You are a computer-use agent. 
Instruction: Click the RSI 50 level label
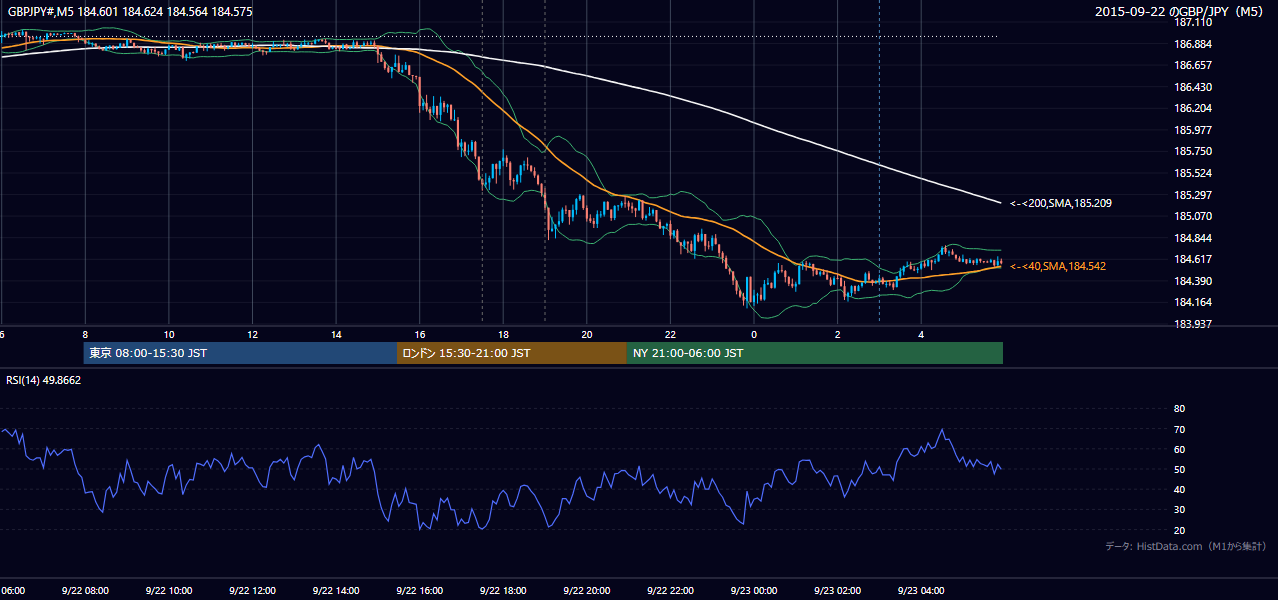tap(1179, 469)
